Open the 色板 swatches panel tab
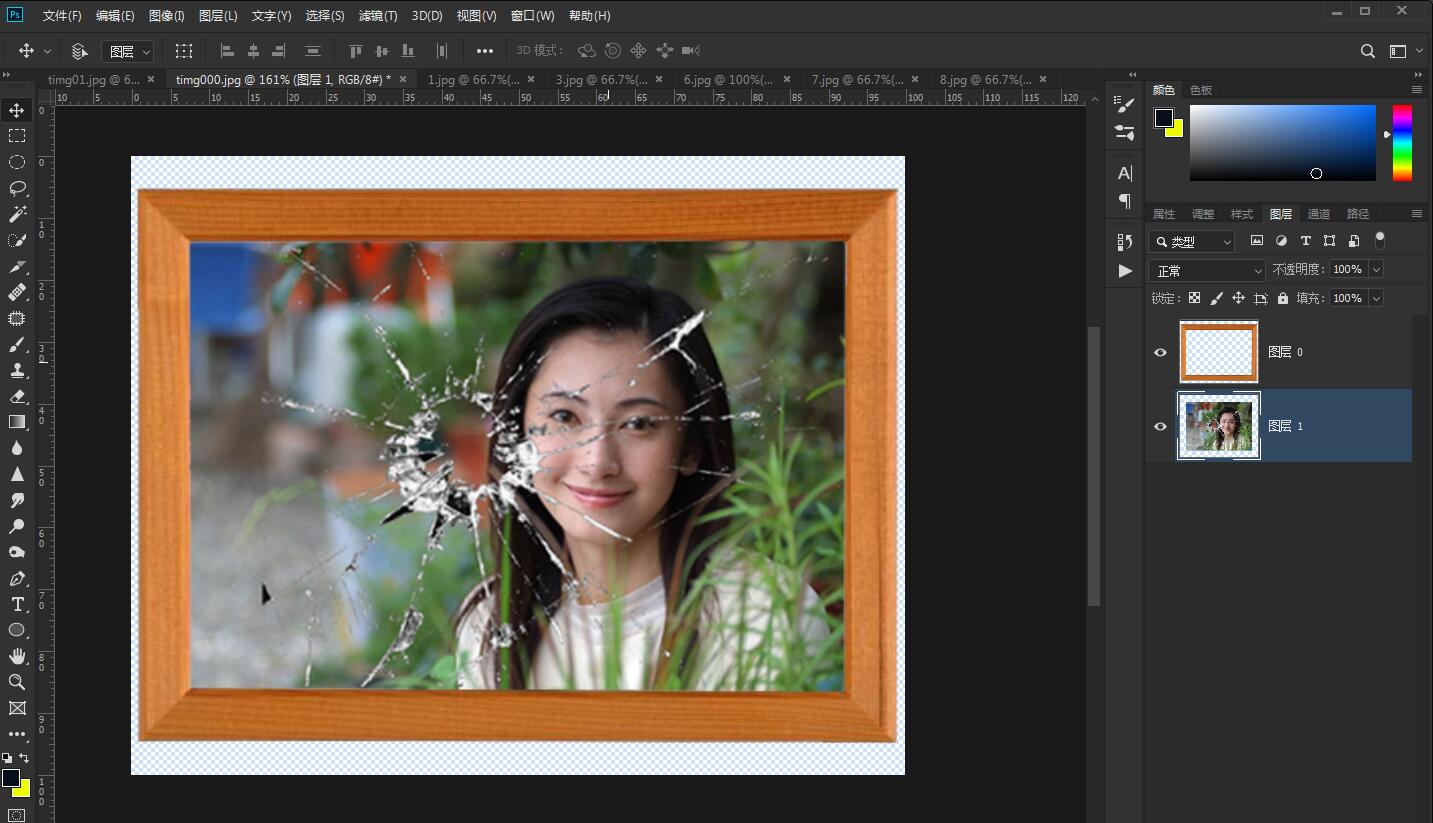Viewport: 1433px width, 823px height. [1200, 90]
